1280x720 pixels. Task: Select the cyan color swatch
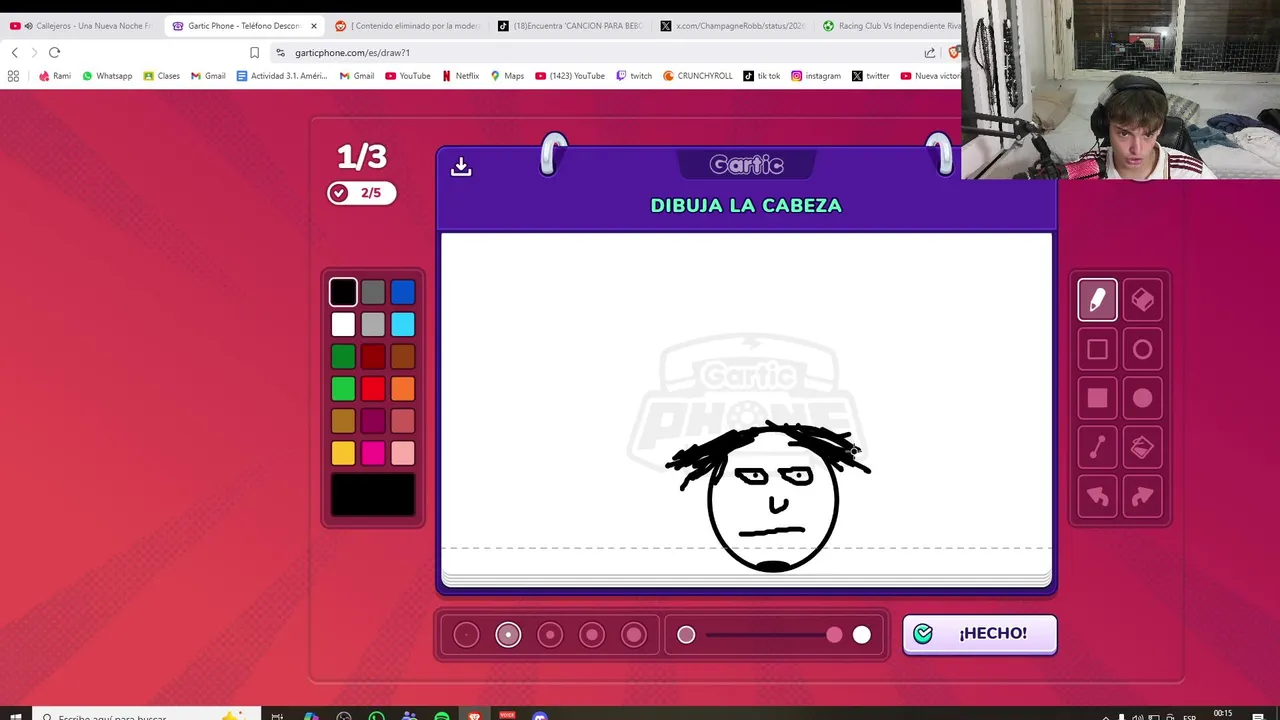[x=403, y=324]
